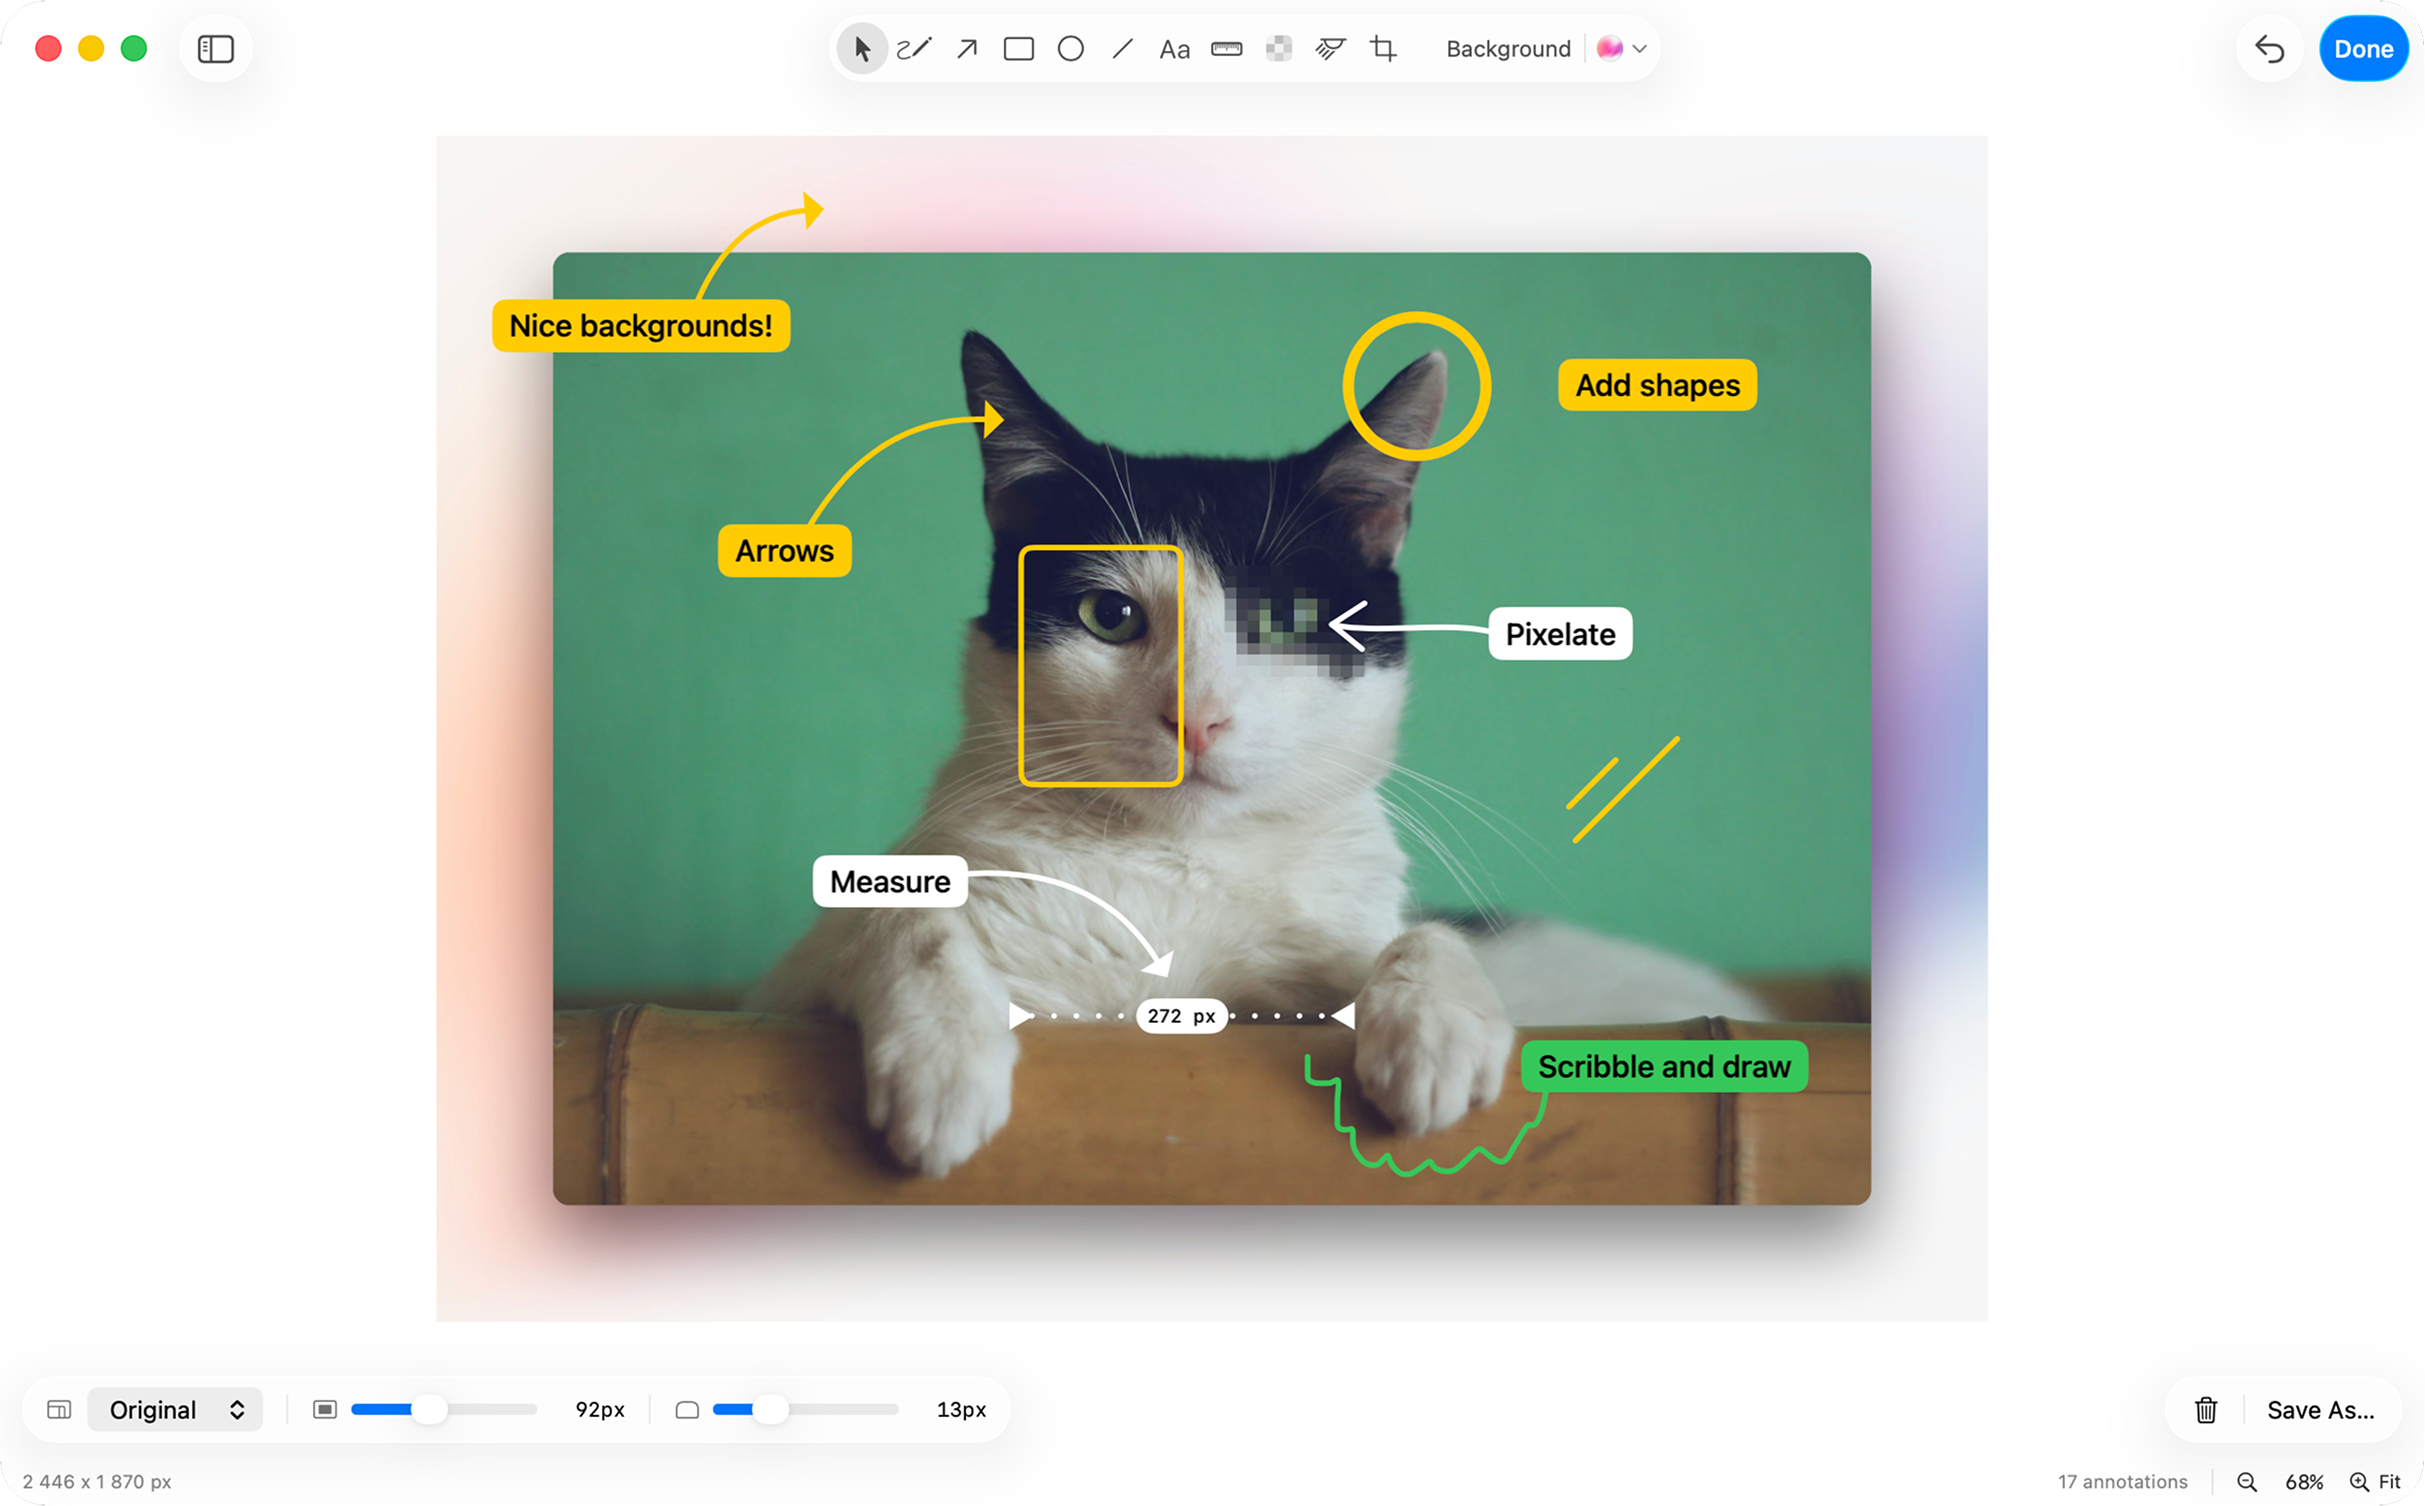Viewport: 2425px width, 1506px height.
Task: Select the straight line tool
Action: pos(1122,49)
